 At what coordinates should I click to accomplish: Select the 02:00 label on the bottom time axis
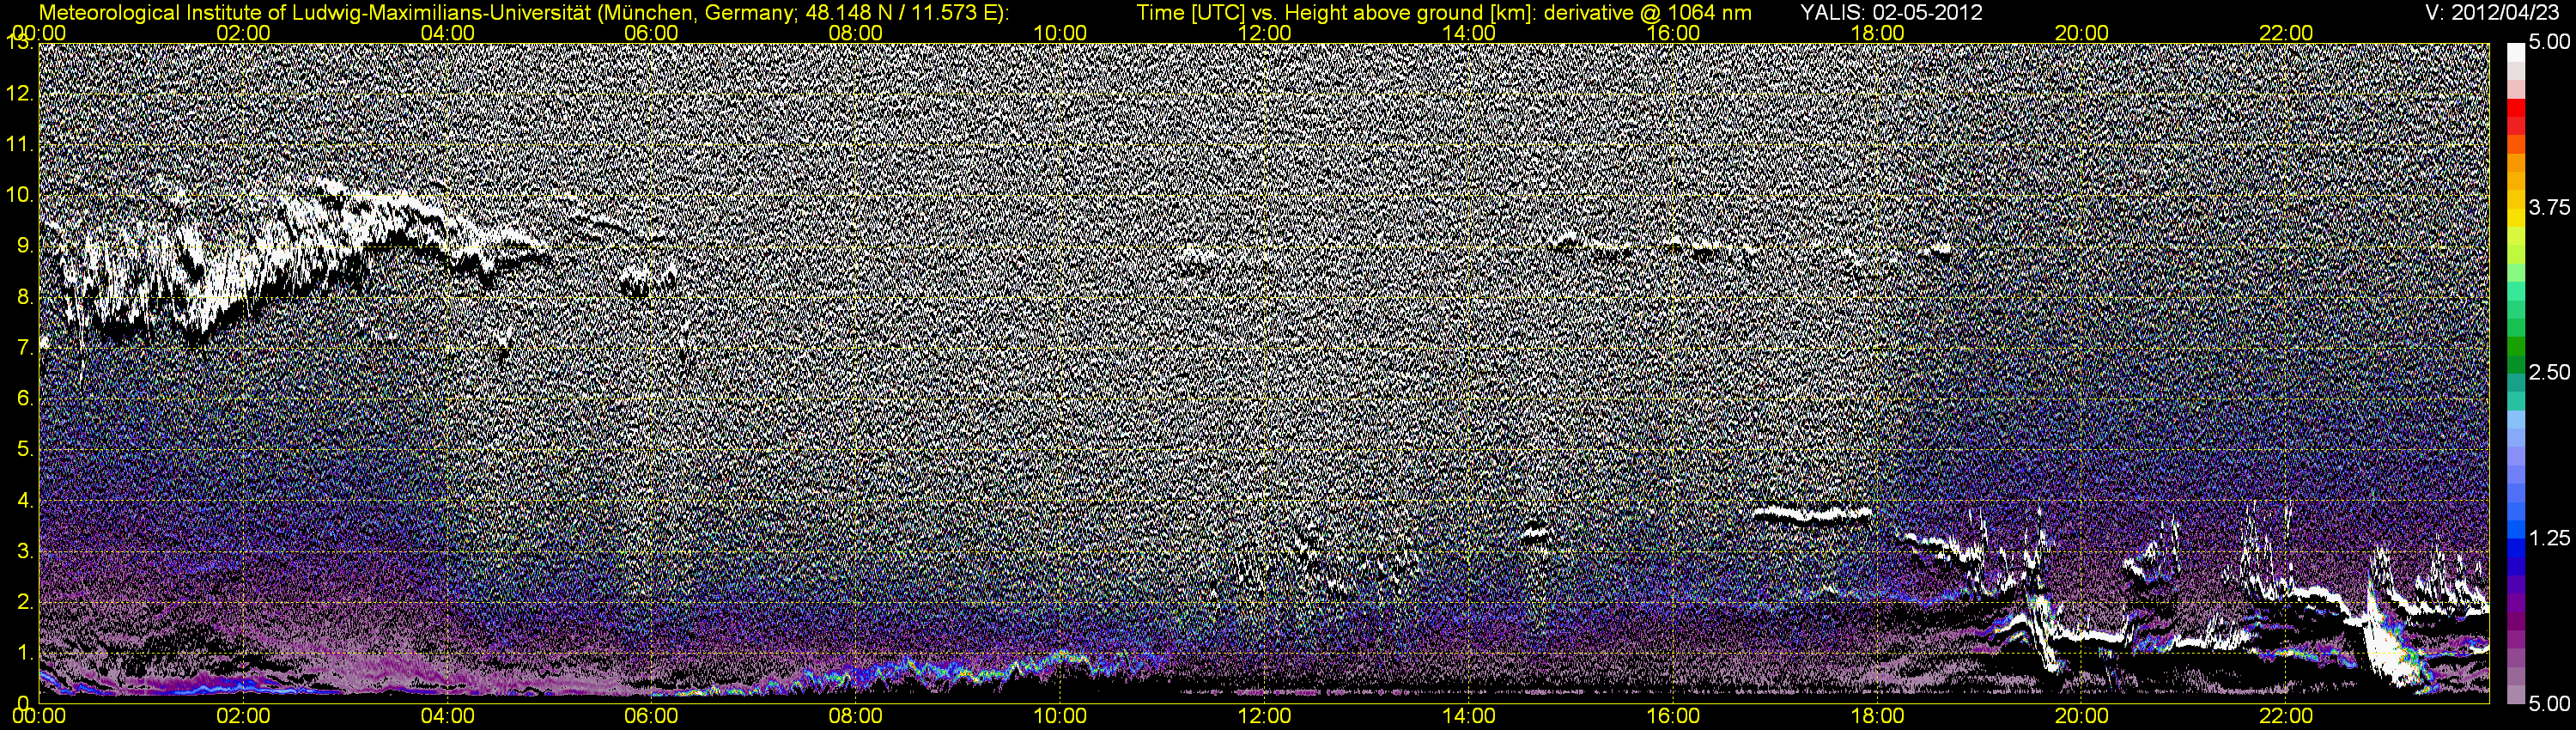(x=243, y=717)
